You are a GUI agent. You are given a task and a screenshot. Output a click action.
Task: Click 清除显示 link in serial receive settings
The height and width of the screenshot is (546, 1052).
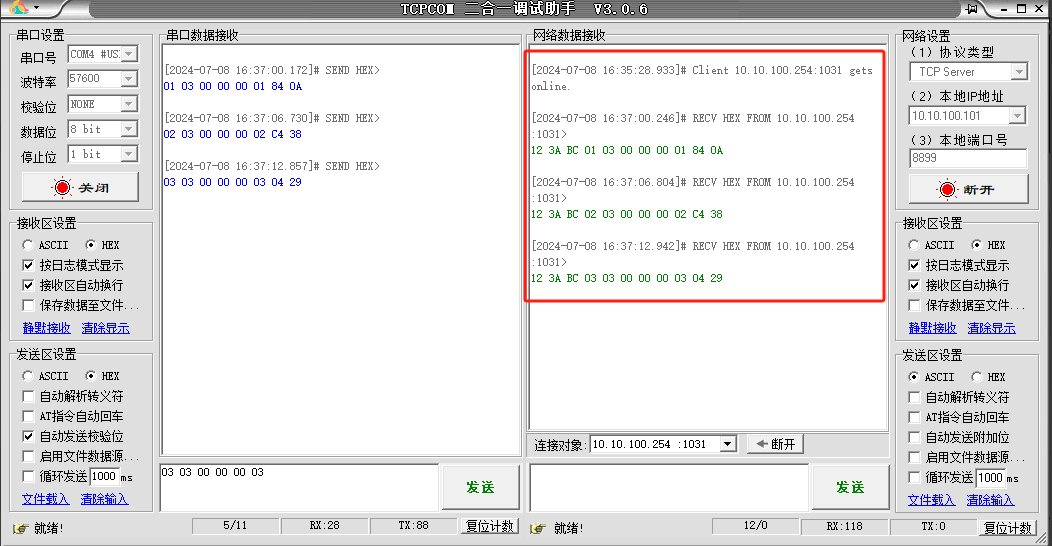(105, 328)
